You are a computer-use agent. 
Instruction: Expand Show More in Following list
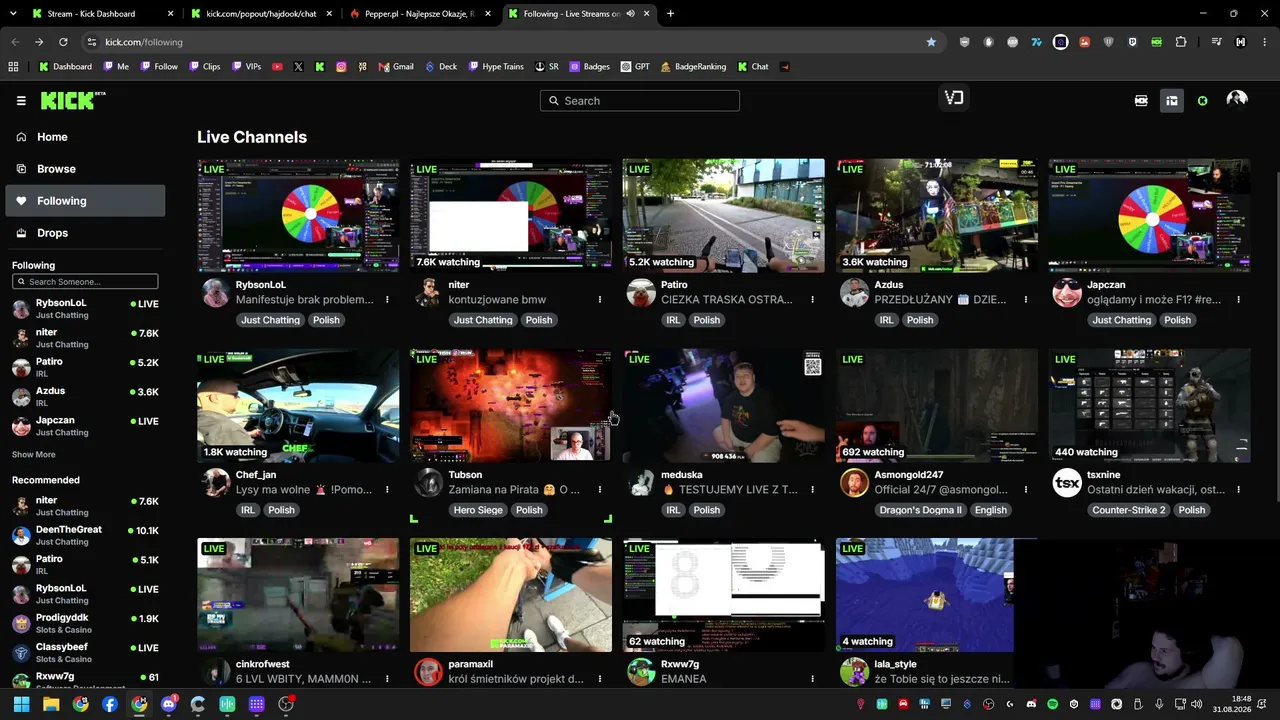34,454
